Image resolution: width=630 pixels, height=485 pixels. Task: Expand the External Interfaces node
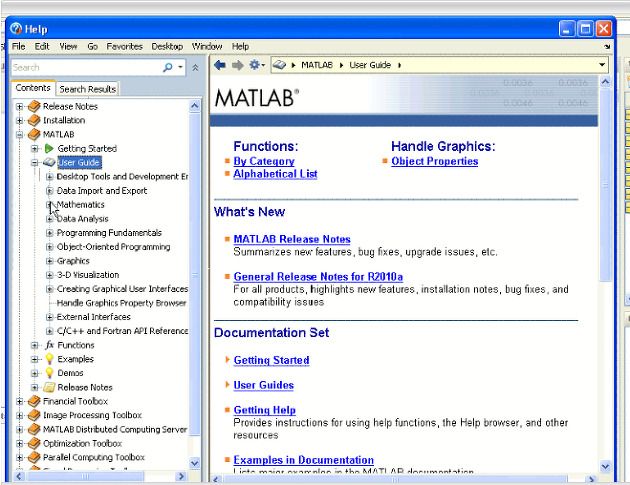pos(49,317)
